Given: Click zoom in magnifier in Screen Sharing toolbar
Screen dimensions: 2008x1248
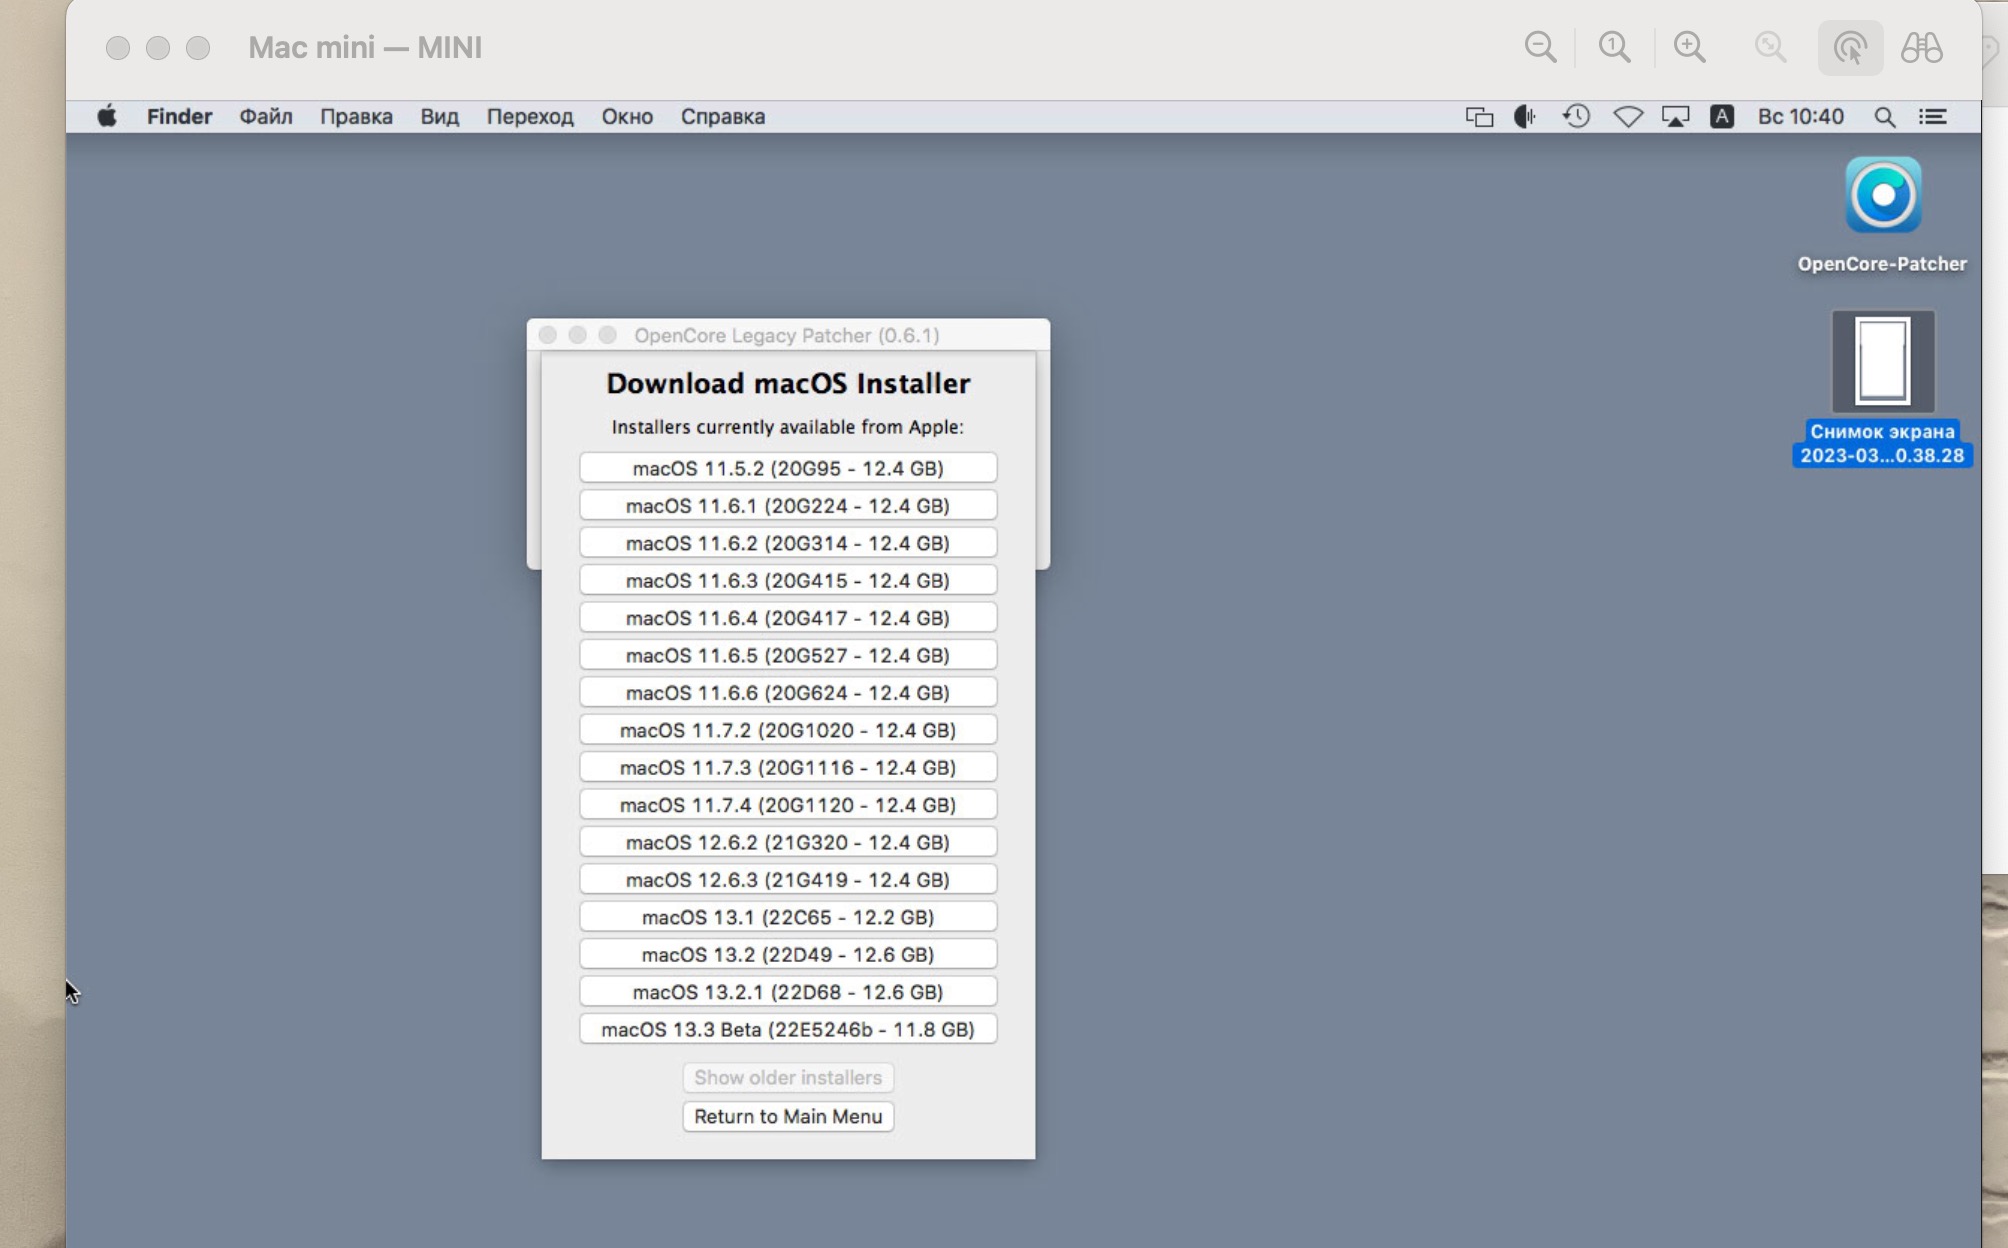Looking at the screenshot, I should [1690, 48].
